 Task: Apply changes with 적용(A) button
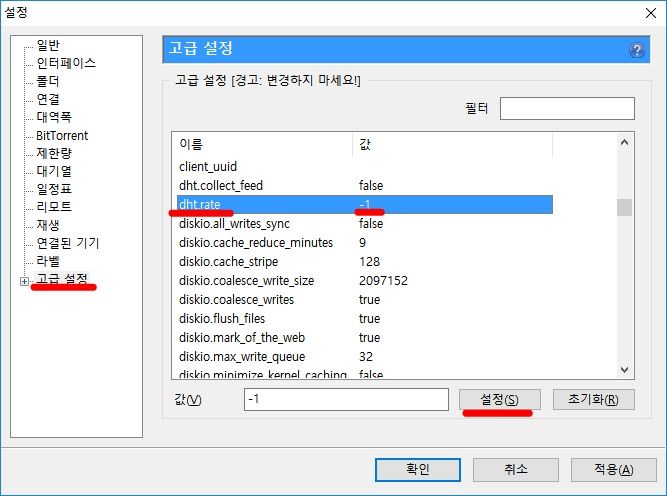pyautogui.click(x=613, y=470)
